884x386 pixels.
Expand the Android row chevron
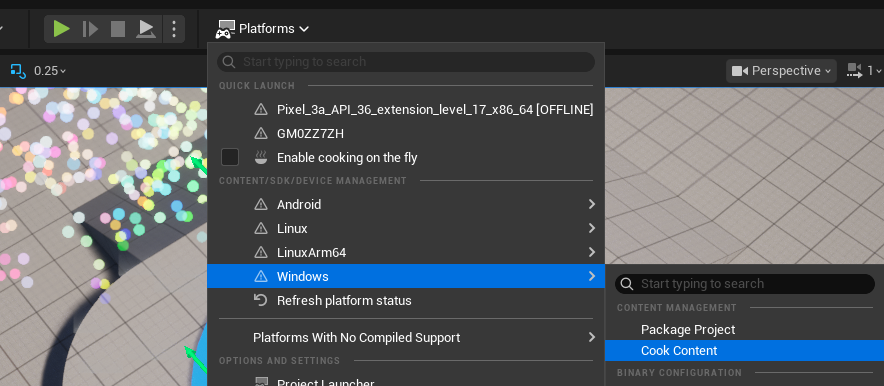pos(591,204)
